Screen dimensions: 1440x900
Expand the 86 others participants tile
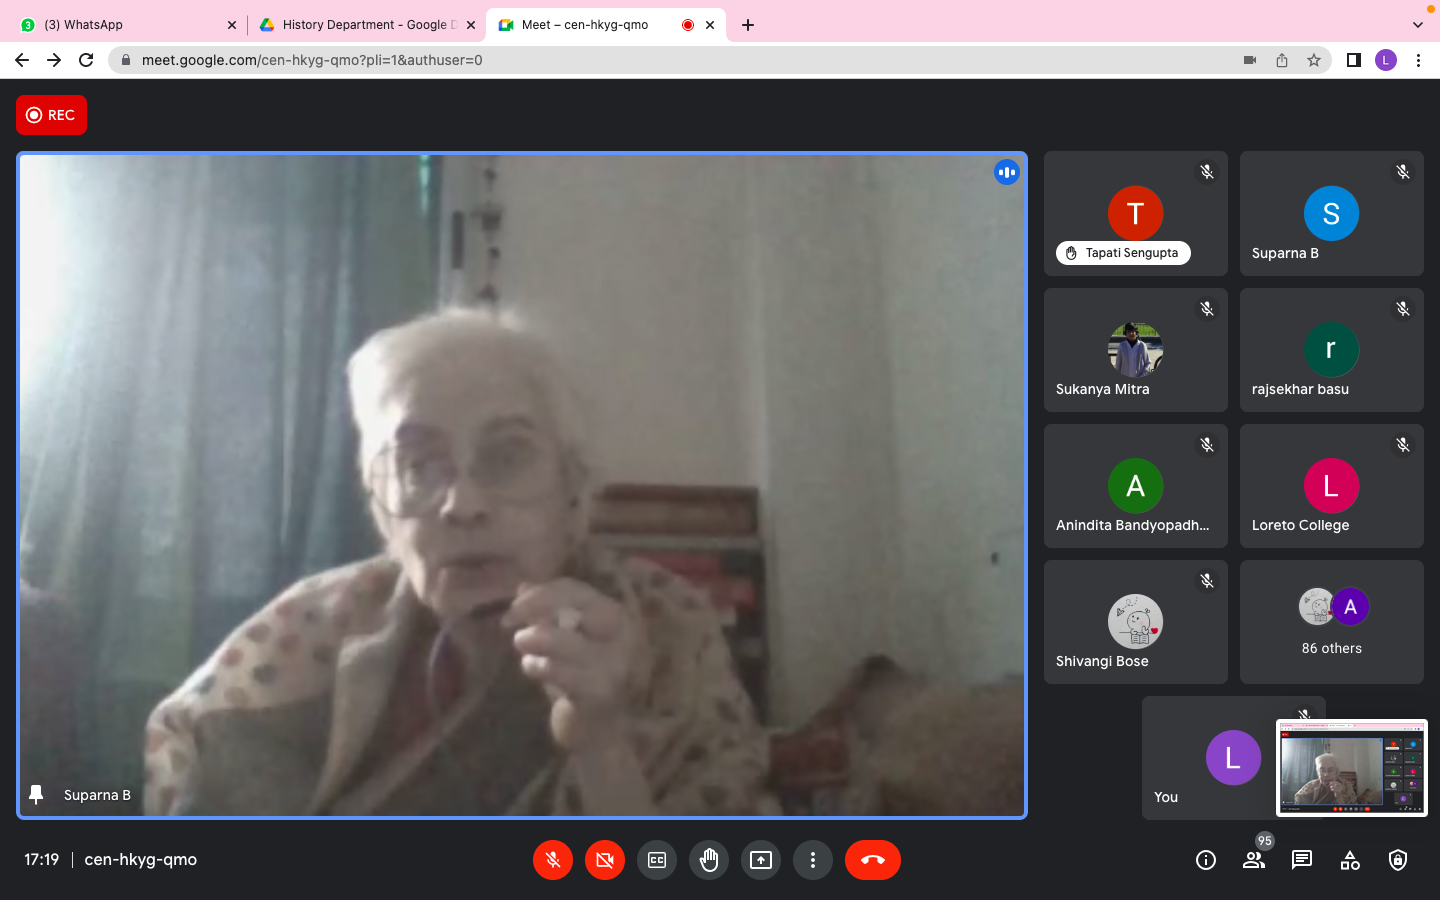[x=1331, y=622]
